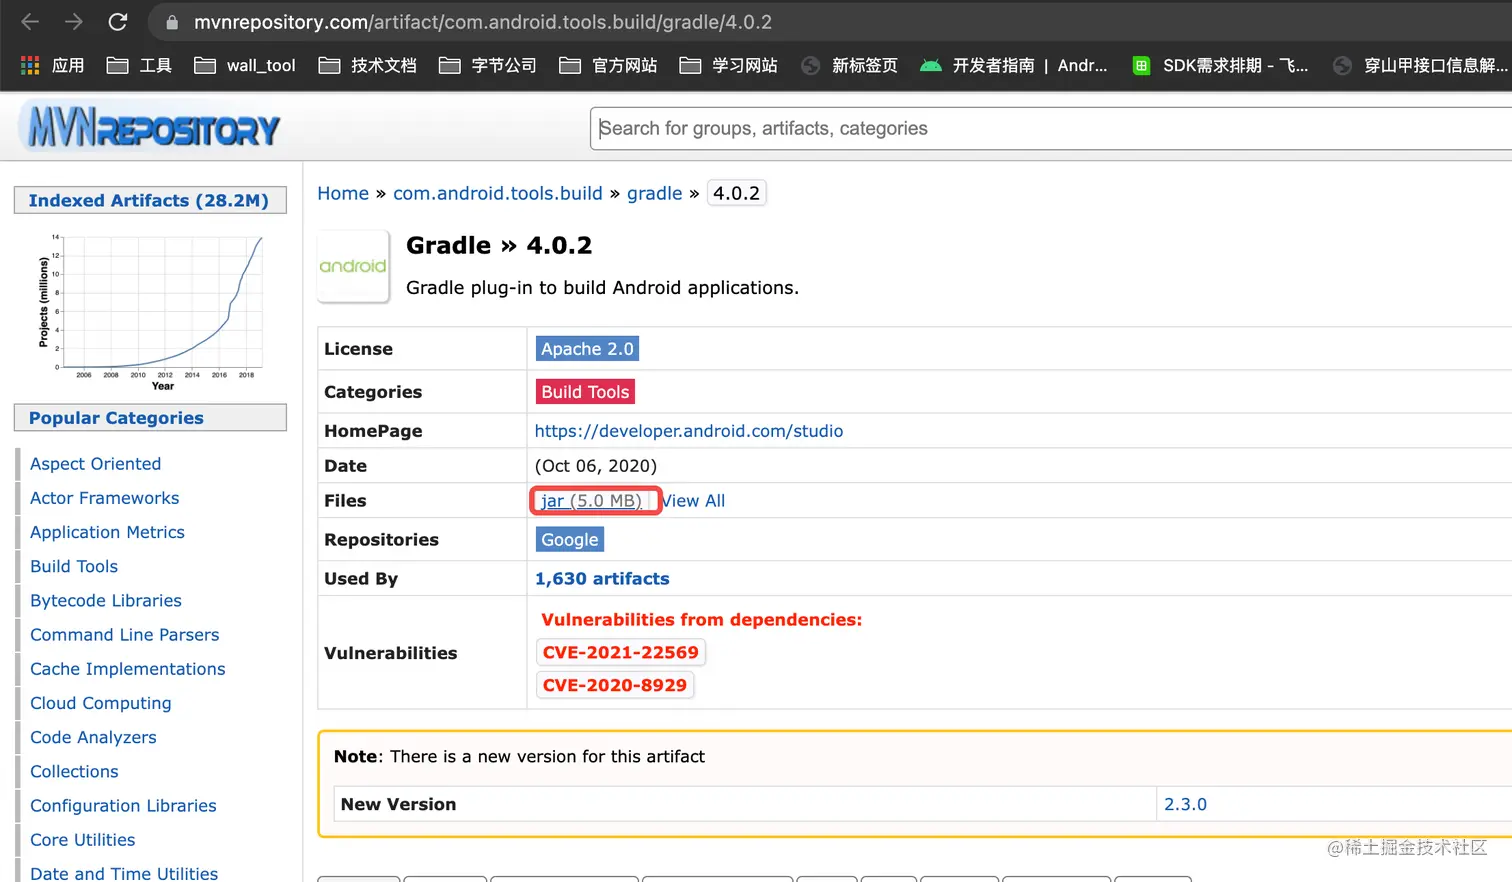
Task: Open the Core Utilities category
Action: click(83, 840)
